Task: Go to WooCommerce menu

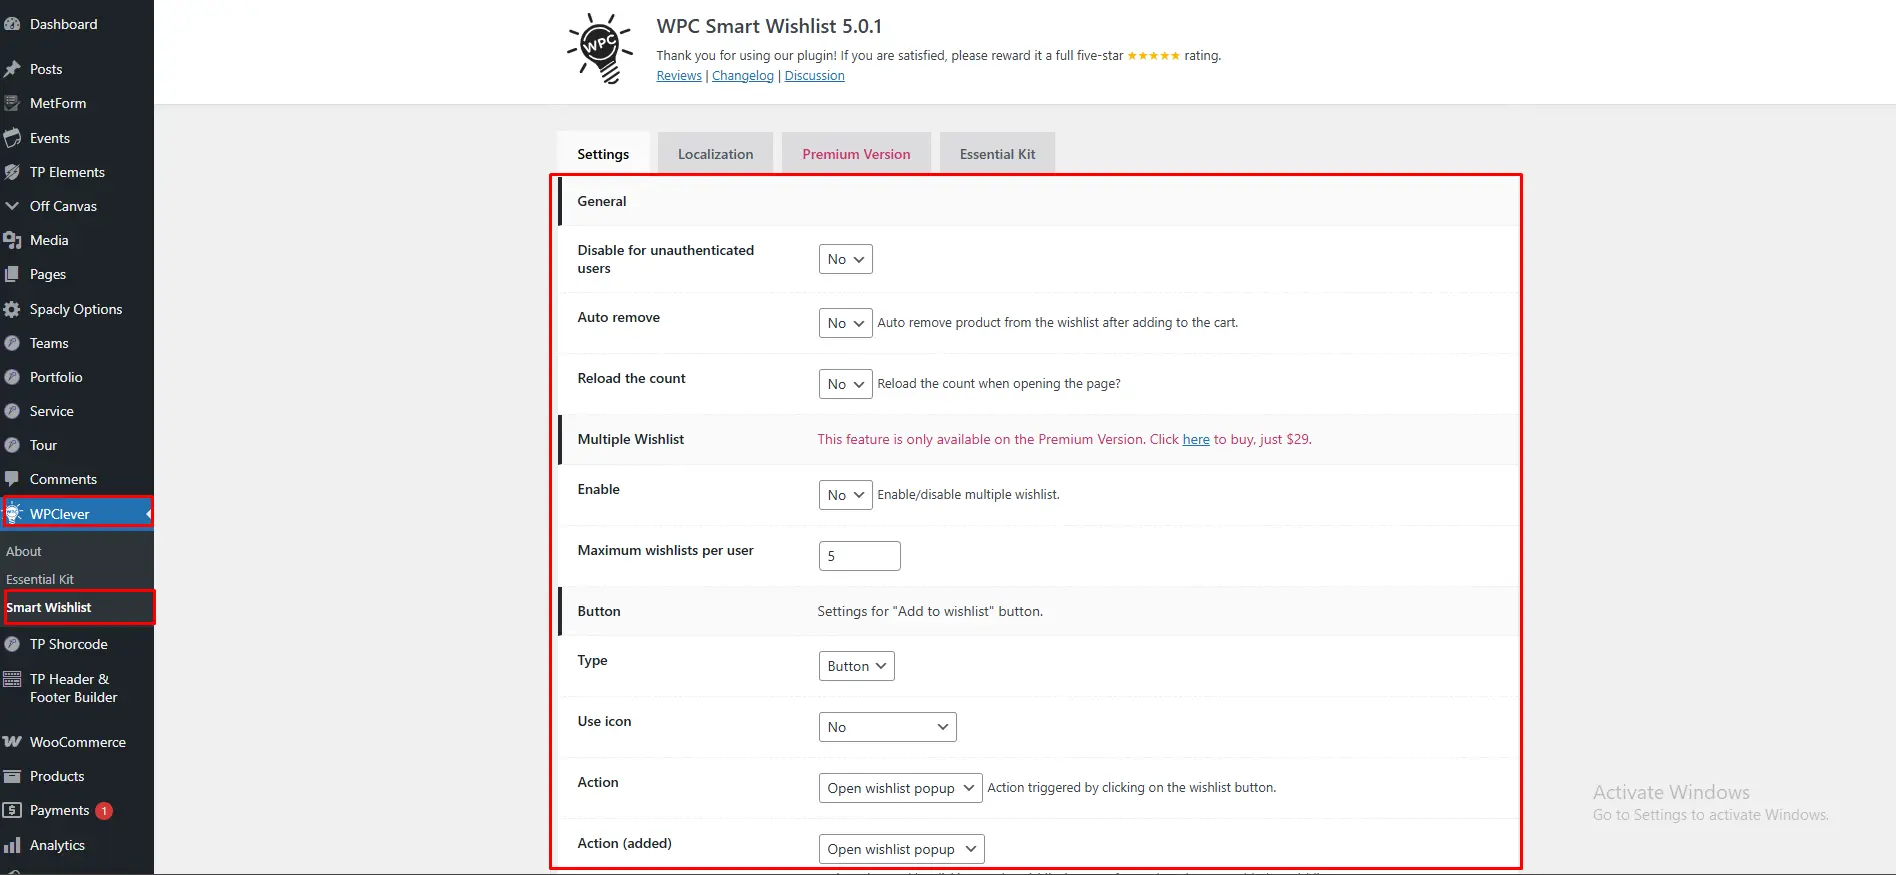Action: pyautogui.click(x=77, y=742)
